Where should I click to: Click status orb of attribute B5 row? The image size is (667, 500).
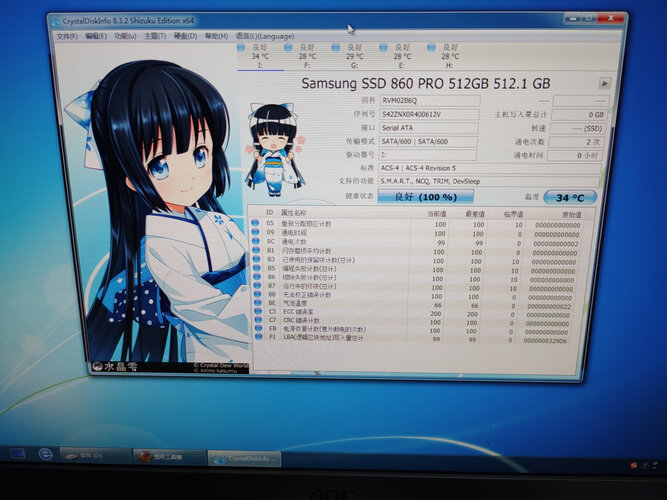[257, 268]
